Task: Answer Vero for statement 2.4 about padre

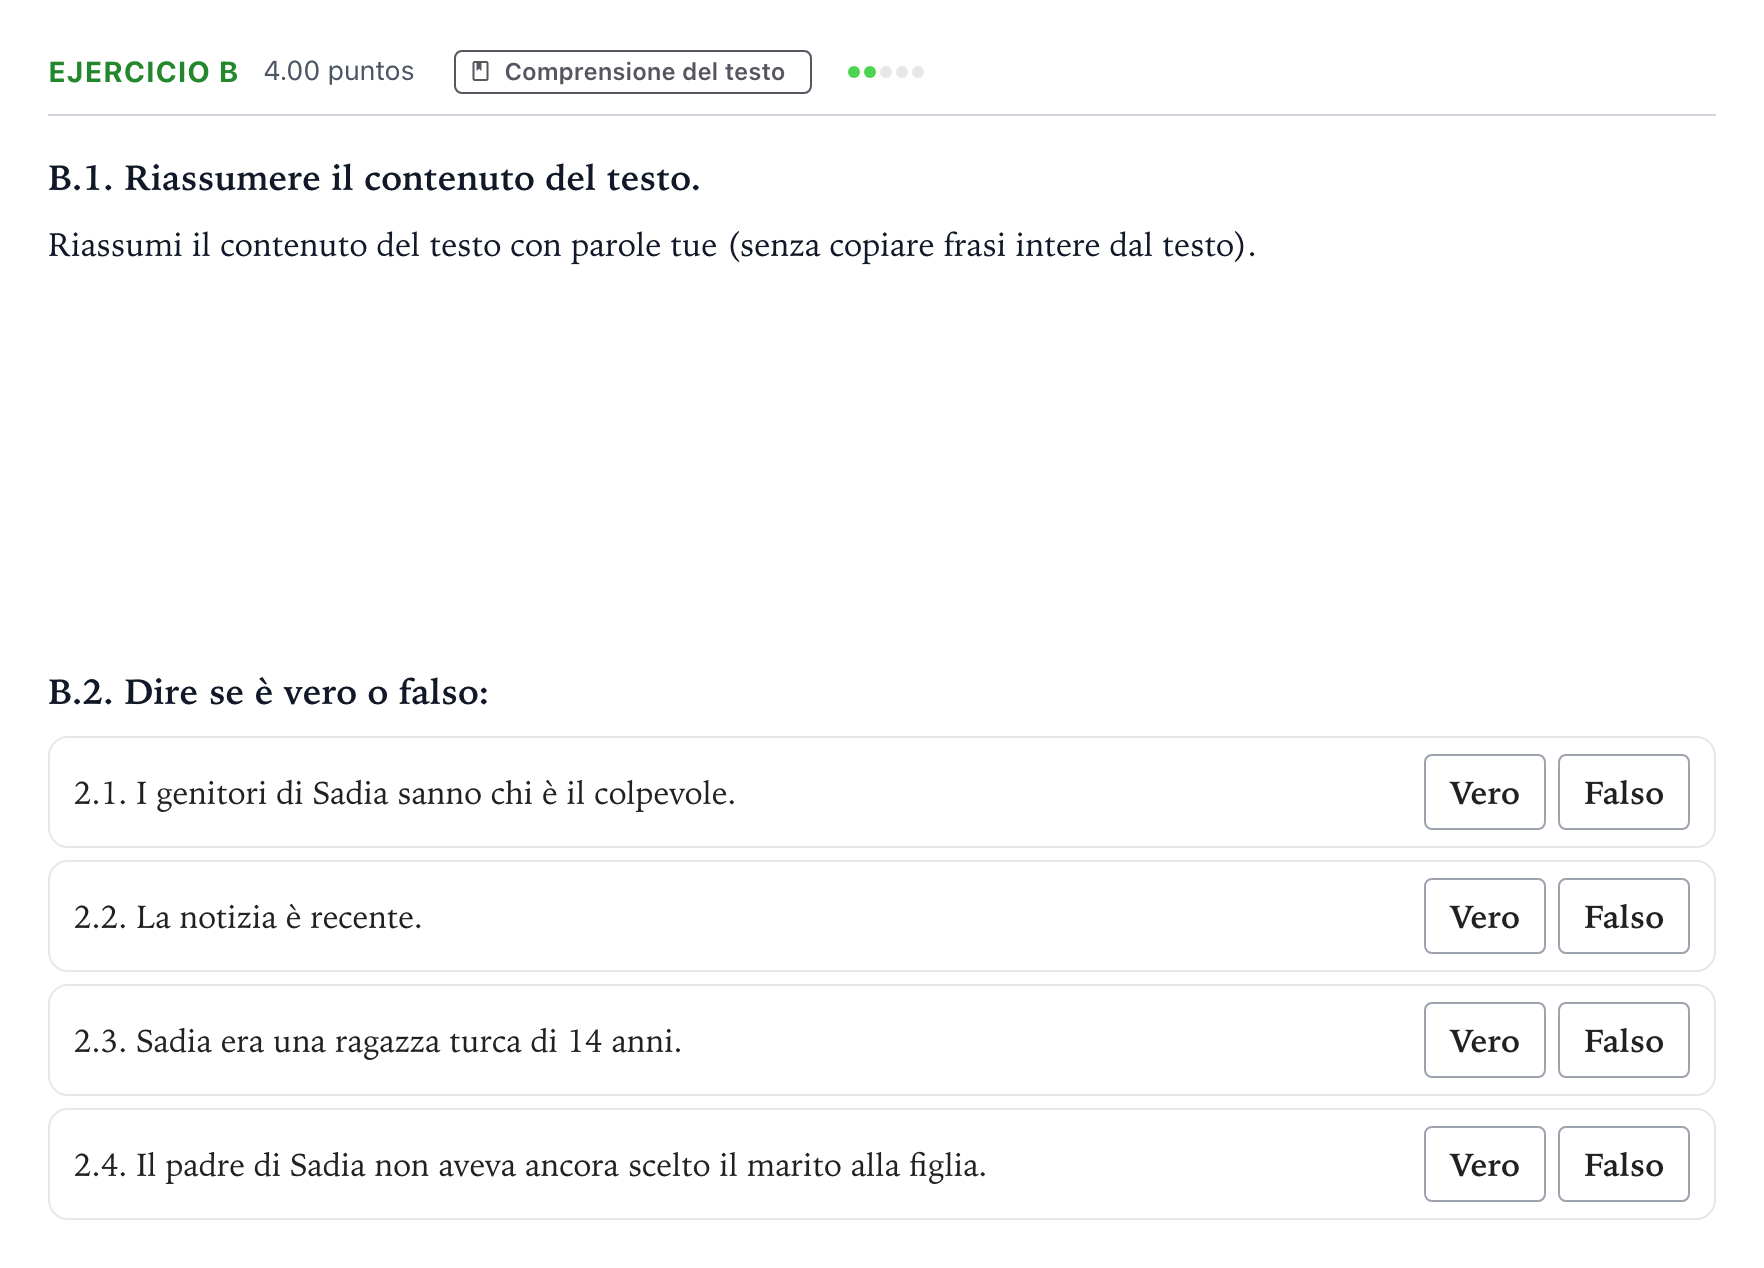Action: coord(1484,1164)
